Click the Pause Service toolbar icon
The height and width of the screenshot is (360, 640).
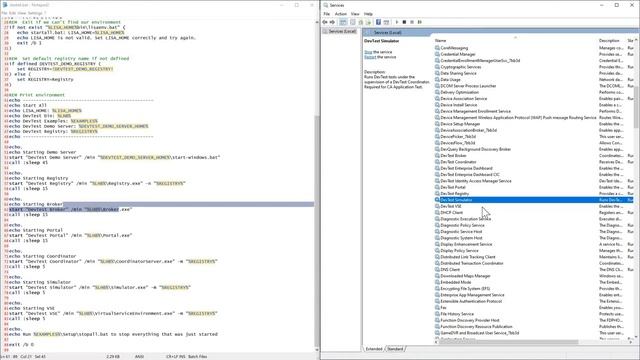point(412,22)
